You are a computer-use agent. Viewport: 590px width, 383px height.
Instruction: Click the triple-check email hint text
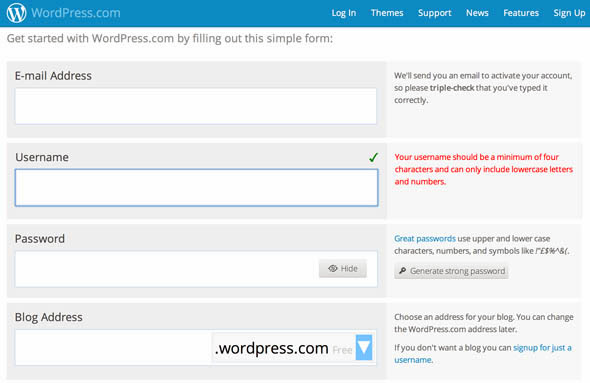(483, 88)
